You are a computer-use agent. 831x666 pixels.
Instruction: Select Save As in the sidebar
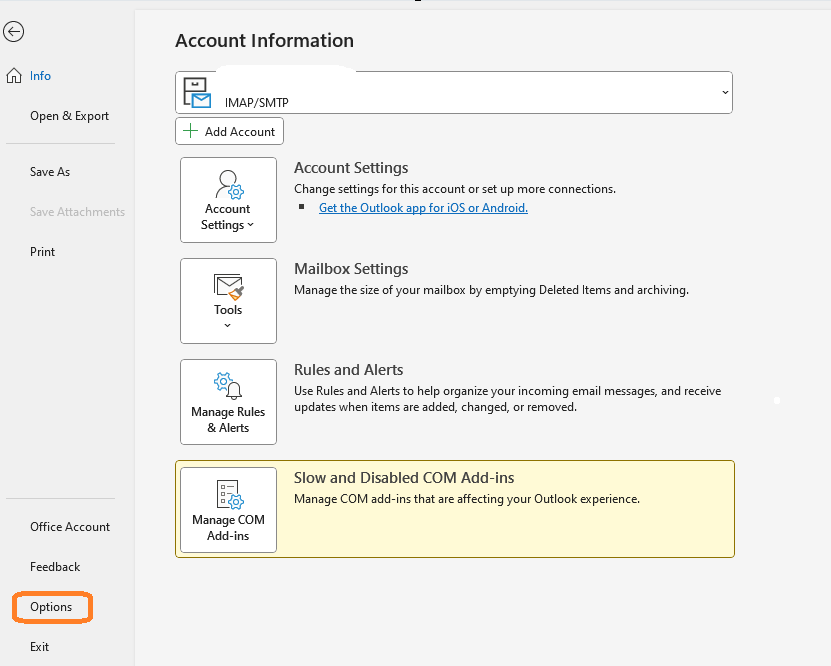[x=50, y=172]
